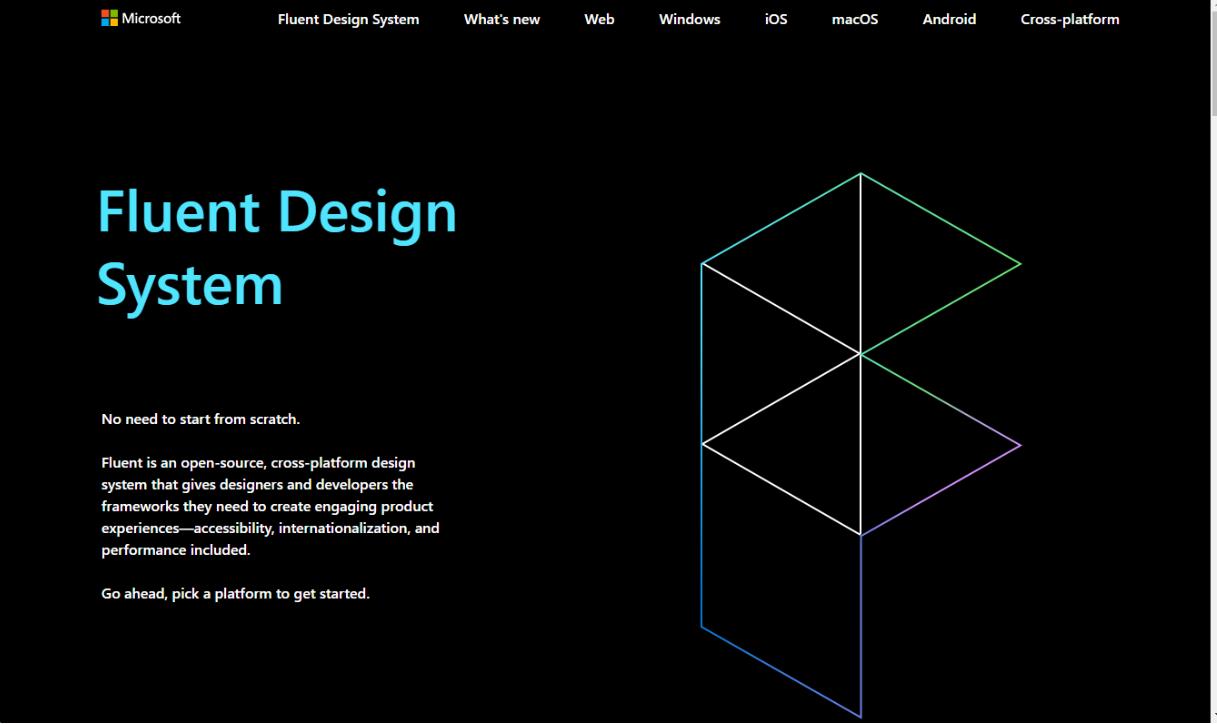Click the geometric Fluent logo illustration
This screenshot has height=724, width=1217.
tap(861, 445)
